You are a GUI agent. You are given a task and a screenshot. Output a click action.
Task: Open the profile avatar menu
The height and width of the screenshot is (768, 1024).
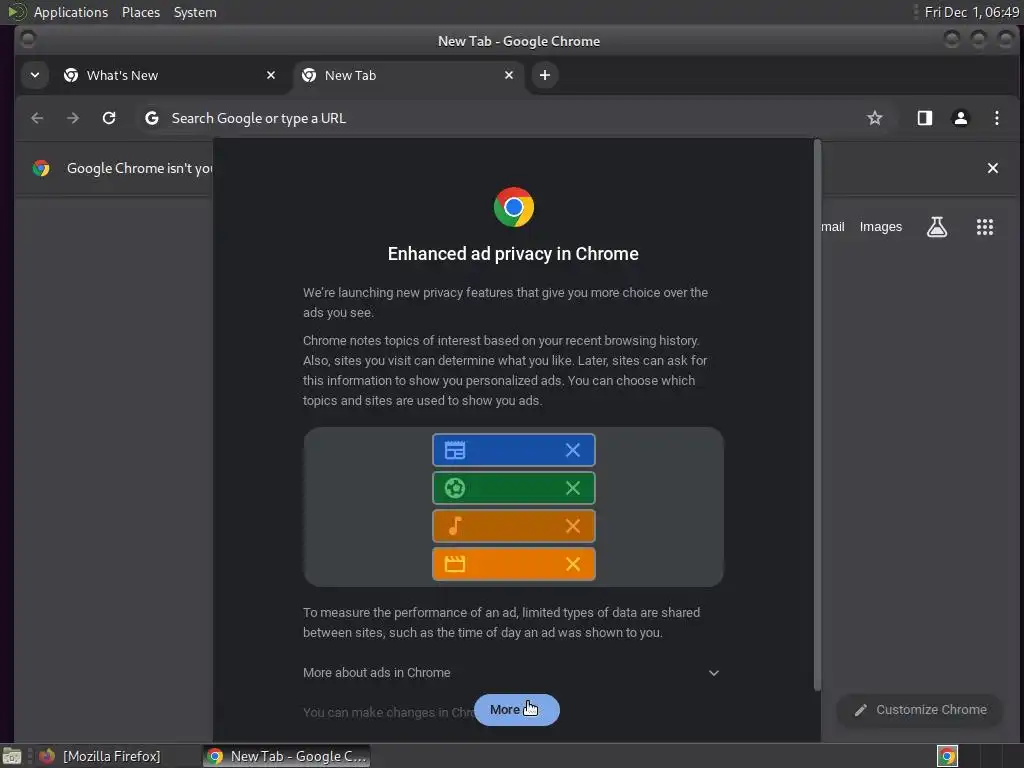(961, 118)
